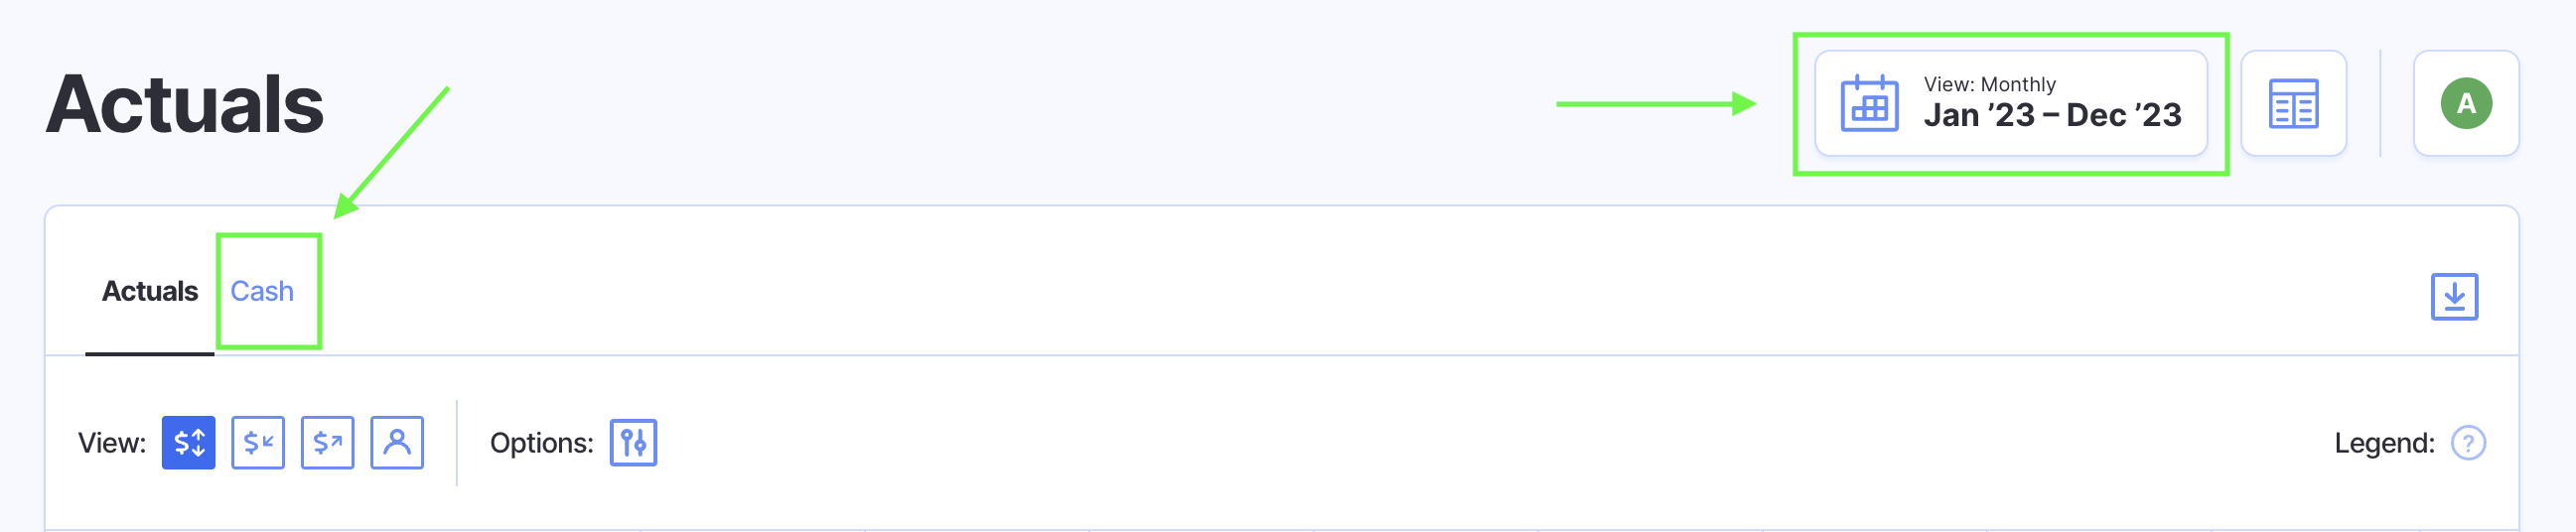
Task: Open the green user avatar "A"
Action: click(x=2466, y=104)
